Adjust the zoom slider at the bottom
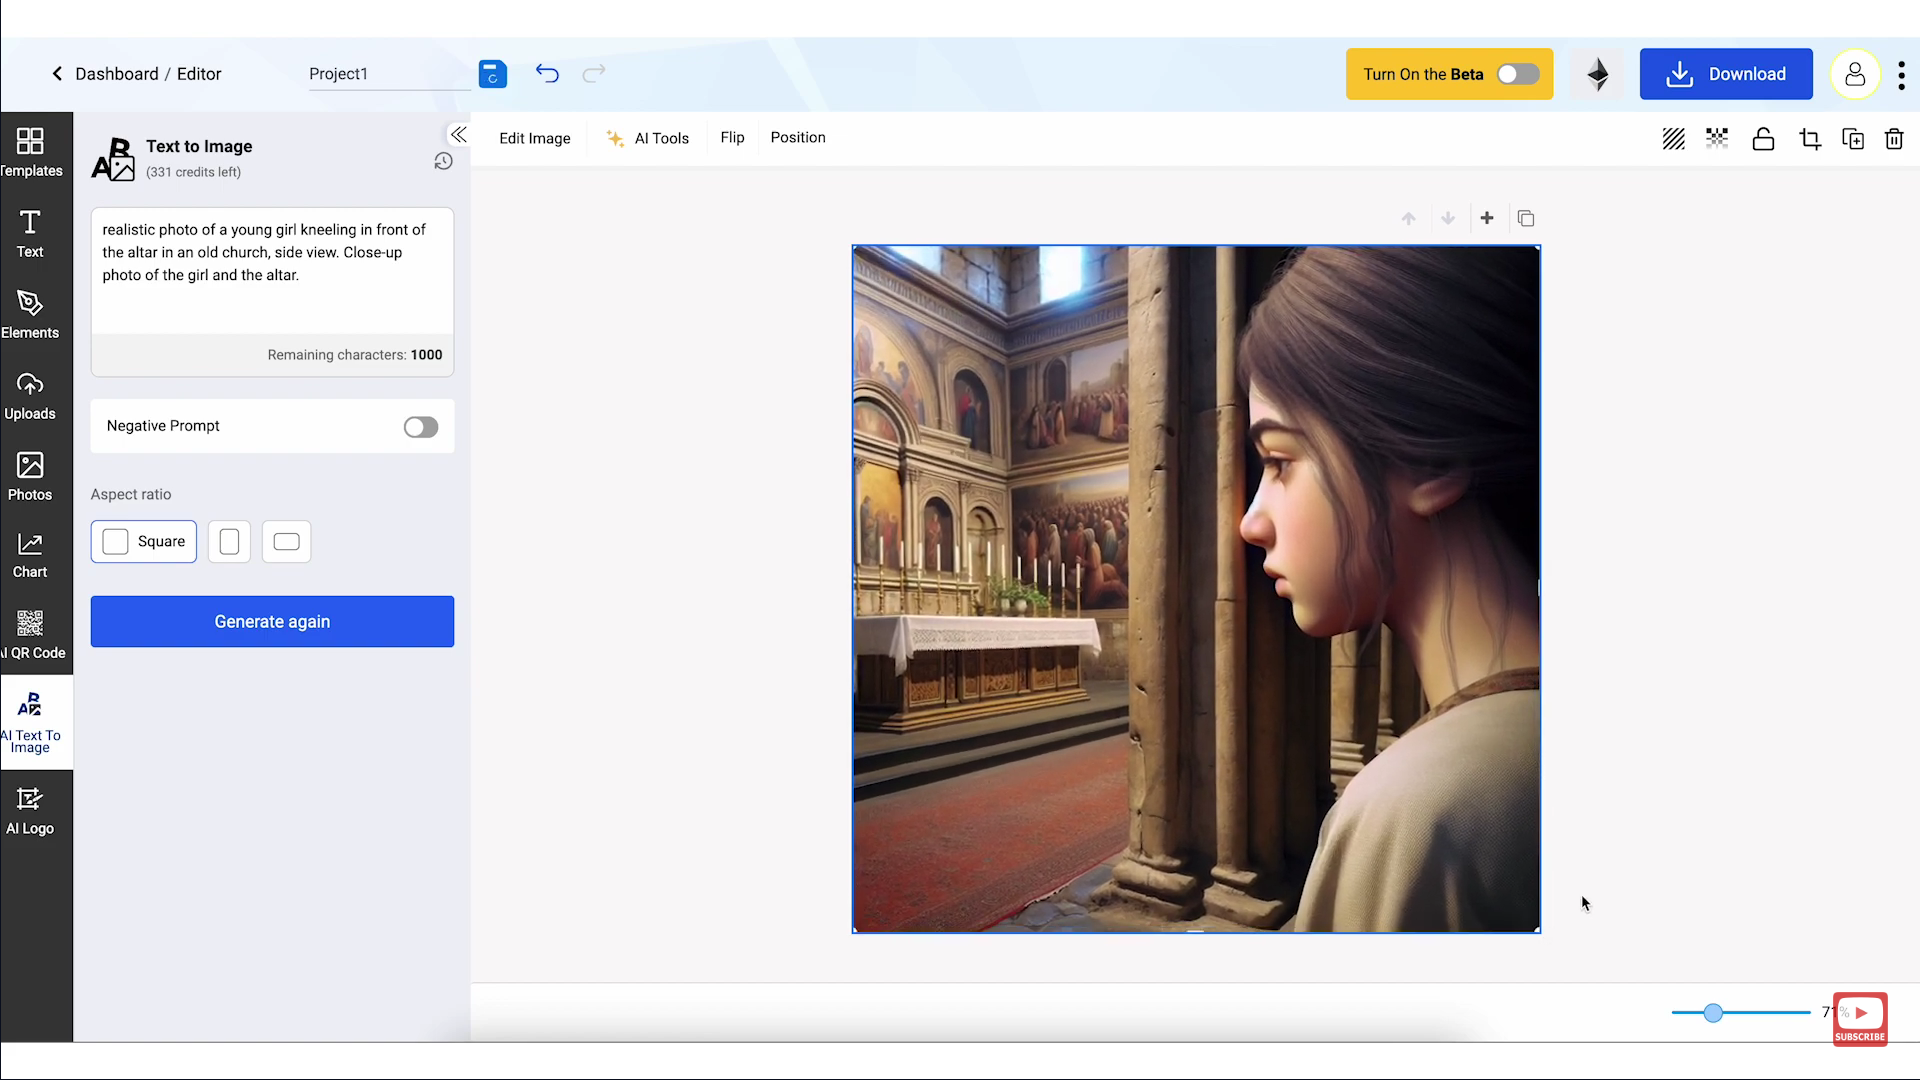This screenshot has width=1920, height=1080. [1714, 1013]
